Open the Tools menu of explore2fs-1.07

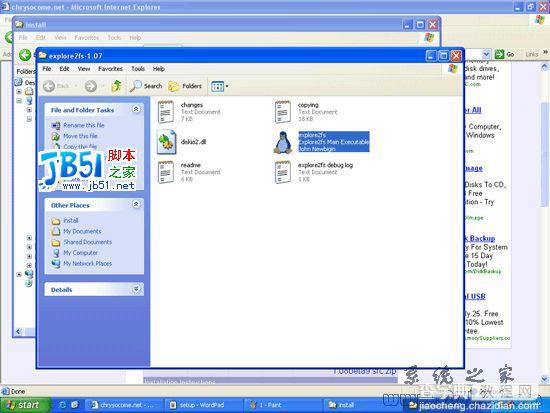[x=138, y=69]
